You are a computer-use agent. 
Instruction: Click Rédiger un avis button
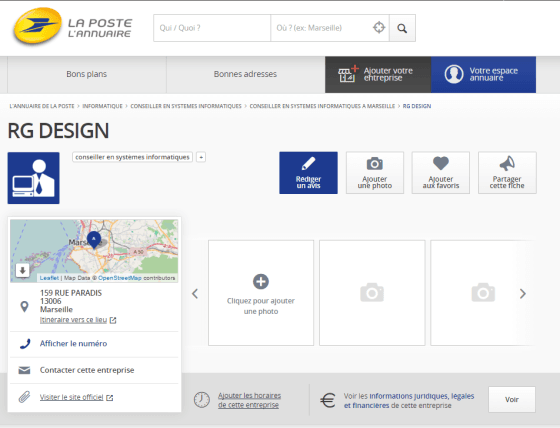coord(308,173)
